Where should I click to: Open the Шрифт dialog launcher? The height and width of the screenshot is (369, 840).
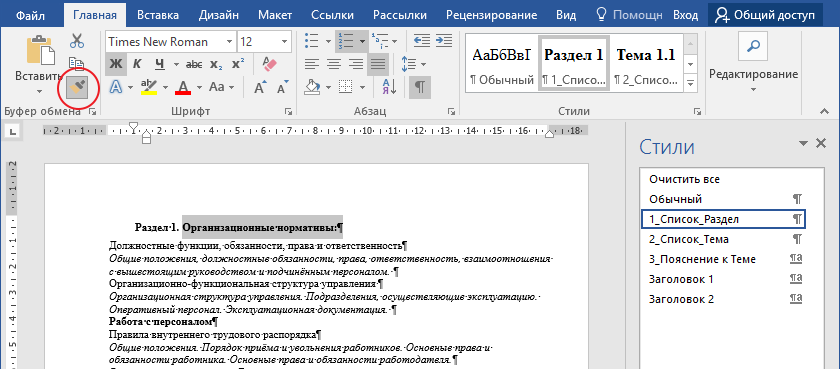coord(289,111)
